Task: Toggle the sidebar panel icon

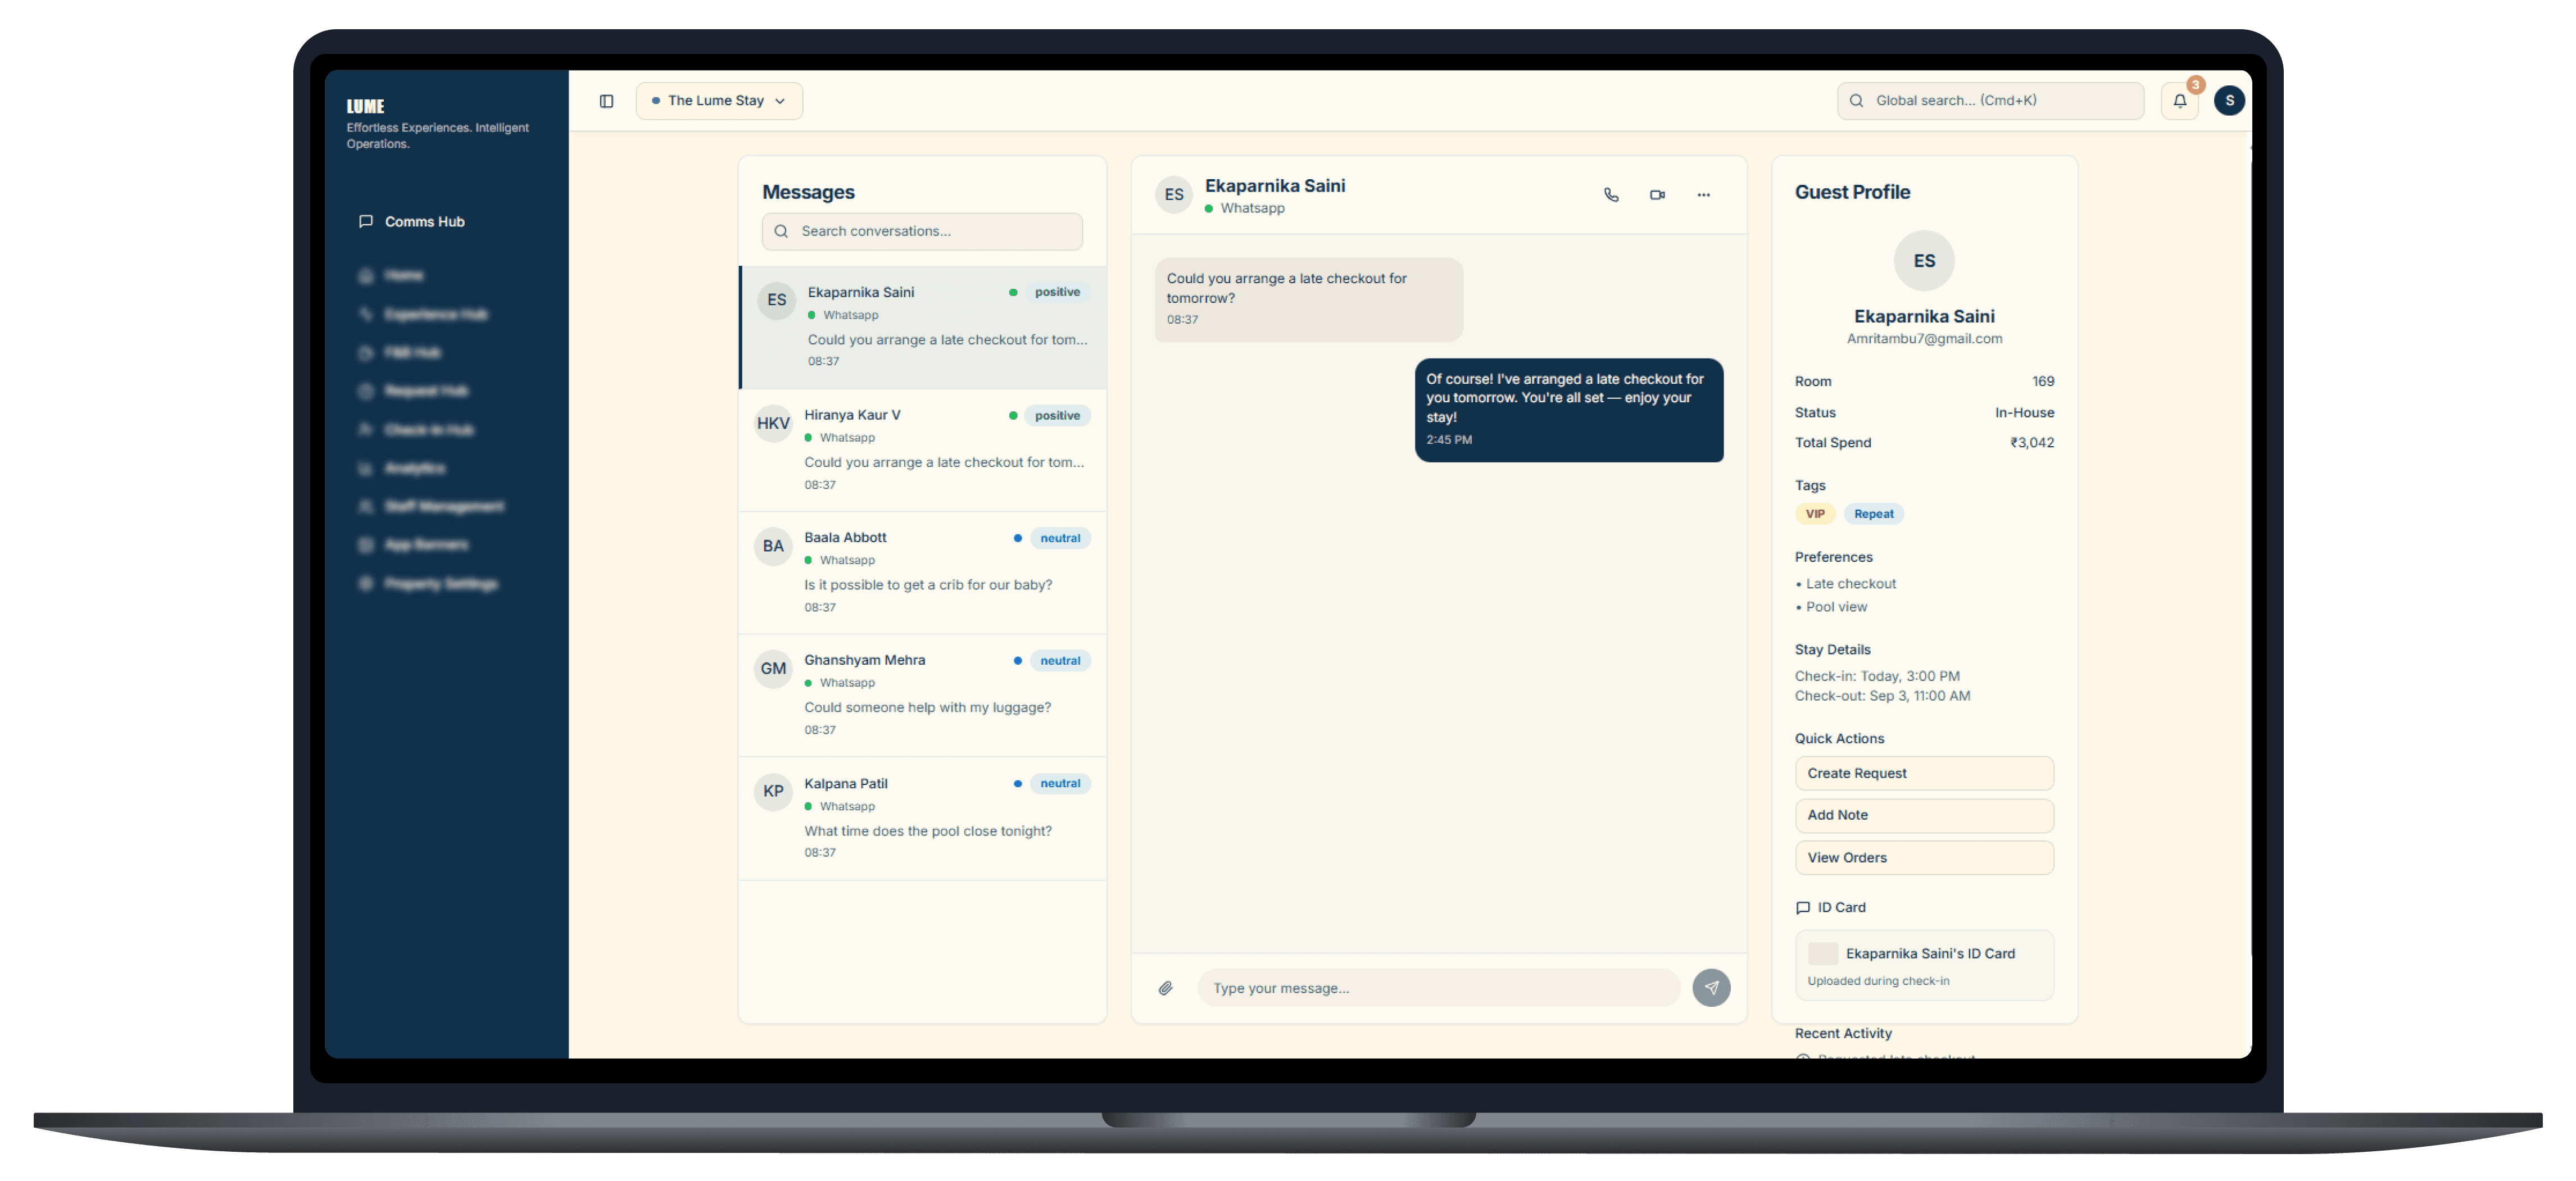Action: tap(606, 101)
